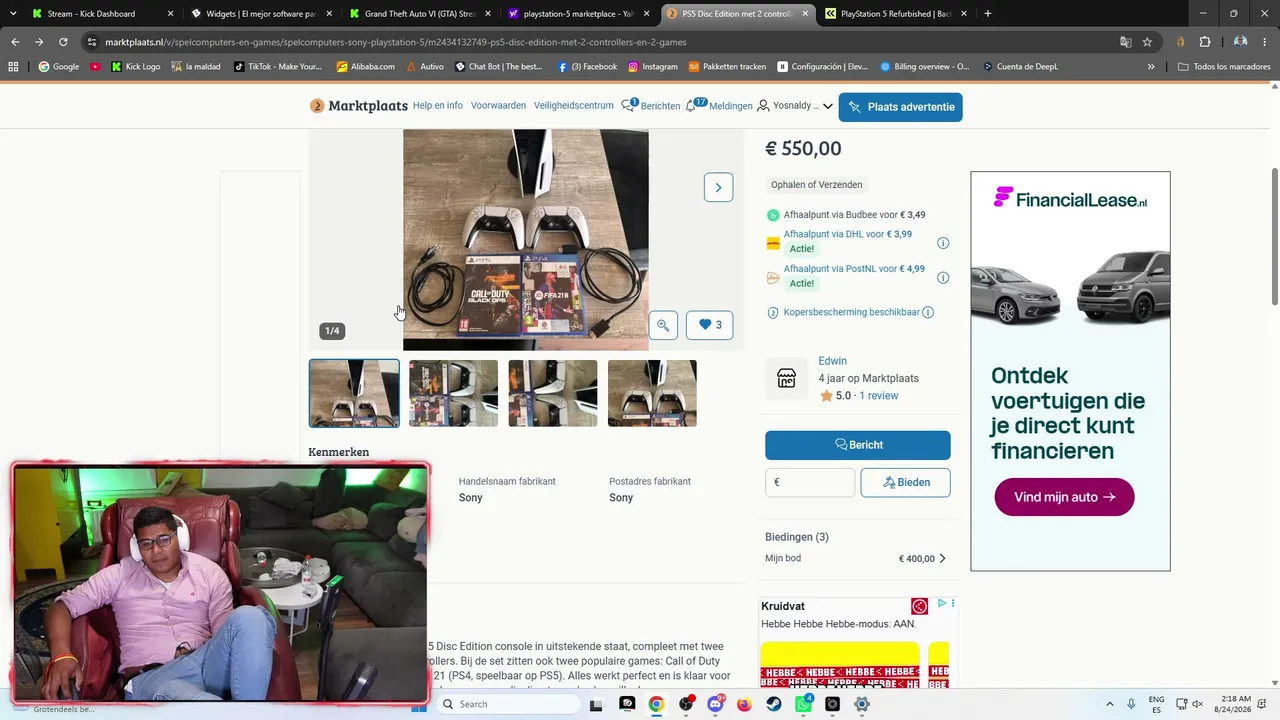
Task: Click the Bieden bid button
Action: (905, 483)
